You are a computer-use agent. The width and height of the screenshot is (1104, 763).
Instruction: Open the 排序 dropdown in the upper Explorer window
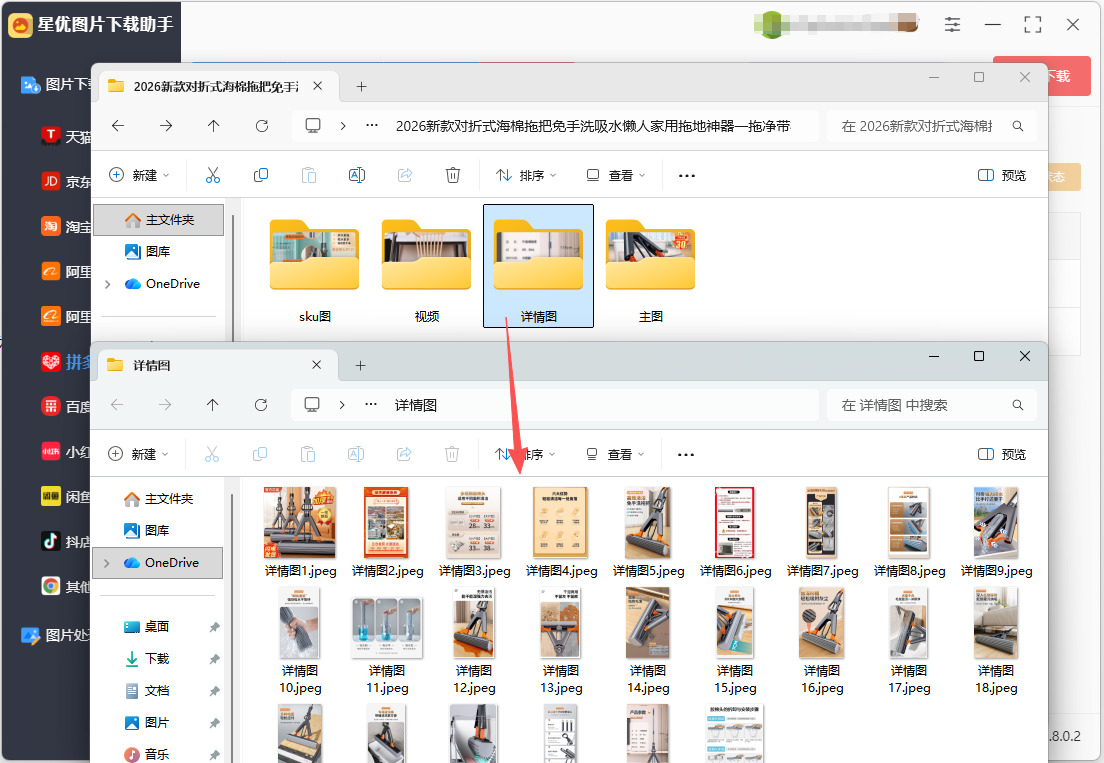[526, 175]
